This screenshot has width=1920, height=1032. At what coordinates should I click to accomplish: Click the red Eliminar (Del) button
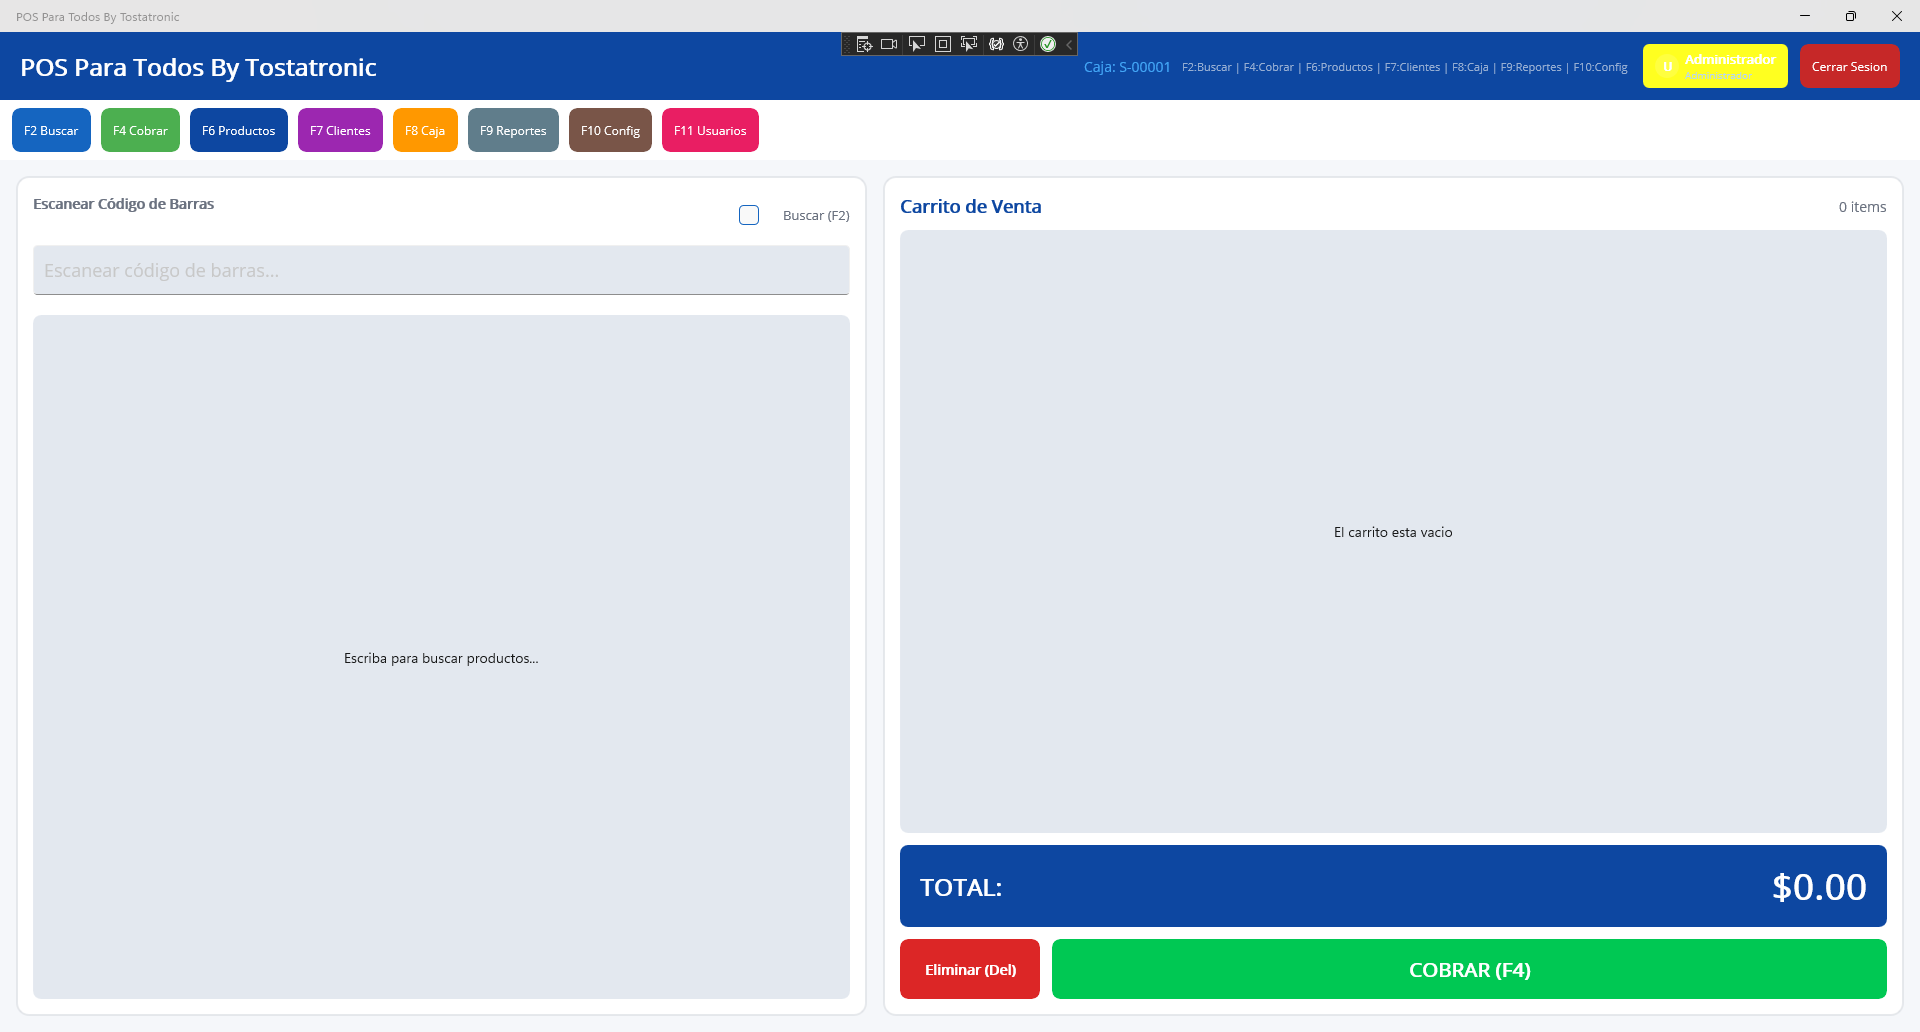[x=969, y=969]
